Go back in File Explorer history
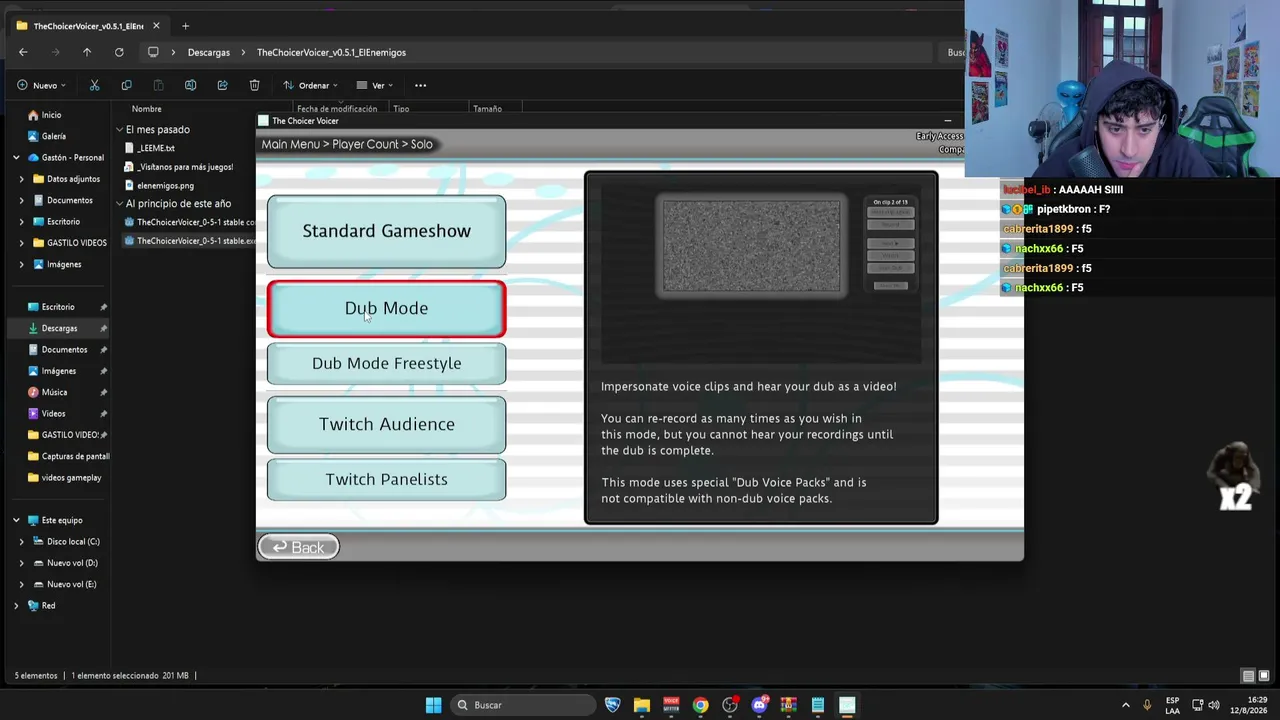Viewport: 1280px width, 720px height. (23, 52)
